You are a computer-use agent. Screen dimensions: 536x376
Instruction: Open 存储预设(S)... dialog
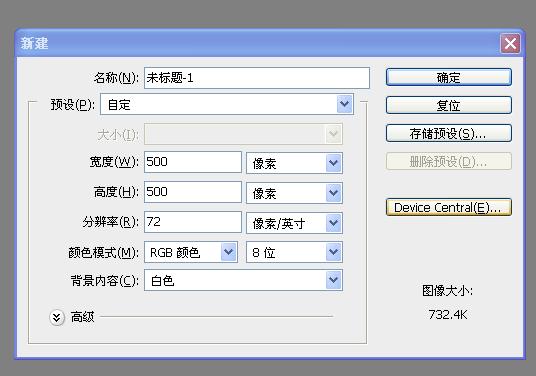pos(448,133)
